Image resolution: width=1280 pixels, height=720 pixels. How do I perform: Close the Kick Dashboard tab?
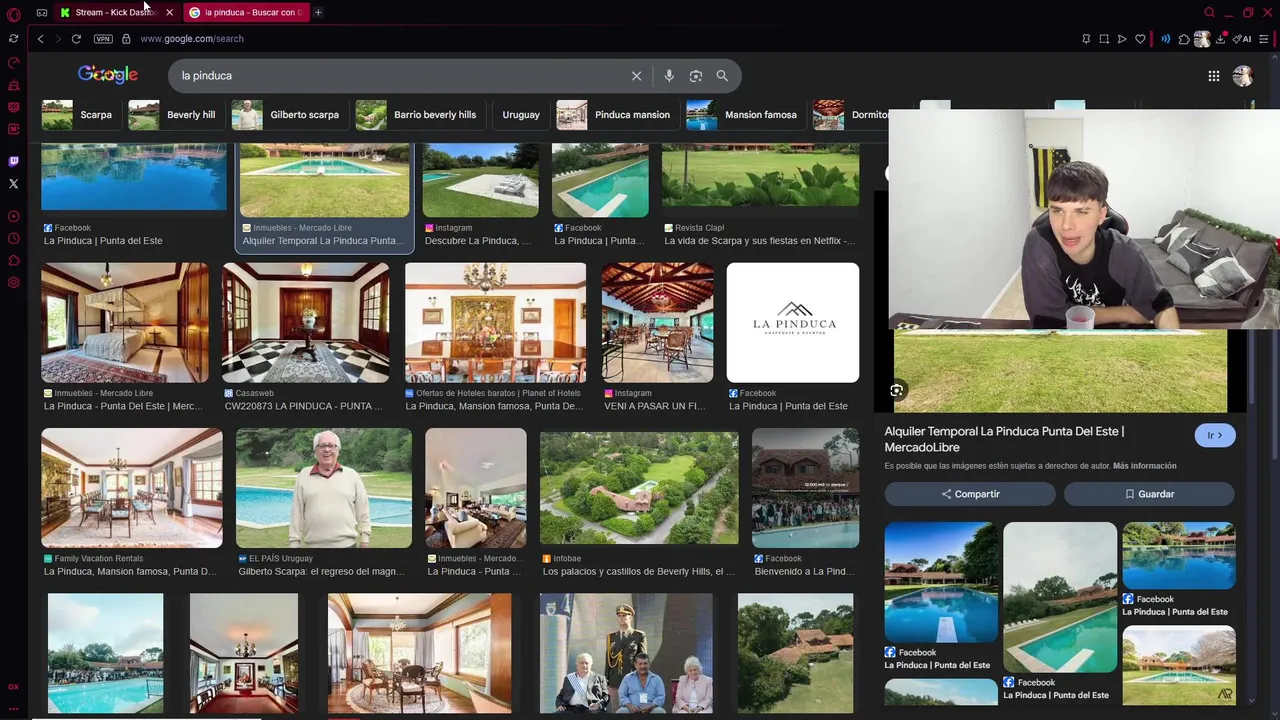(169, 12)
